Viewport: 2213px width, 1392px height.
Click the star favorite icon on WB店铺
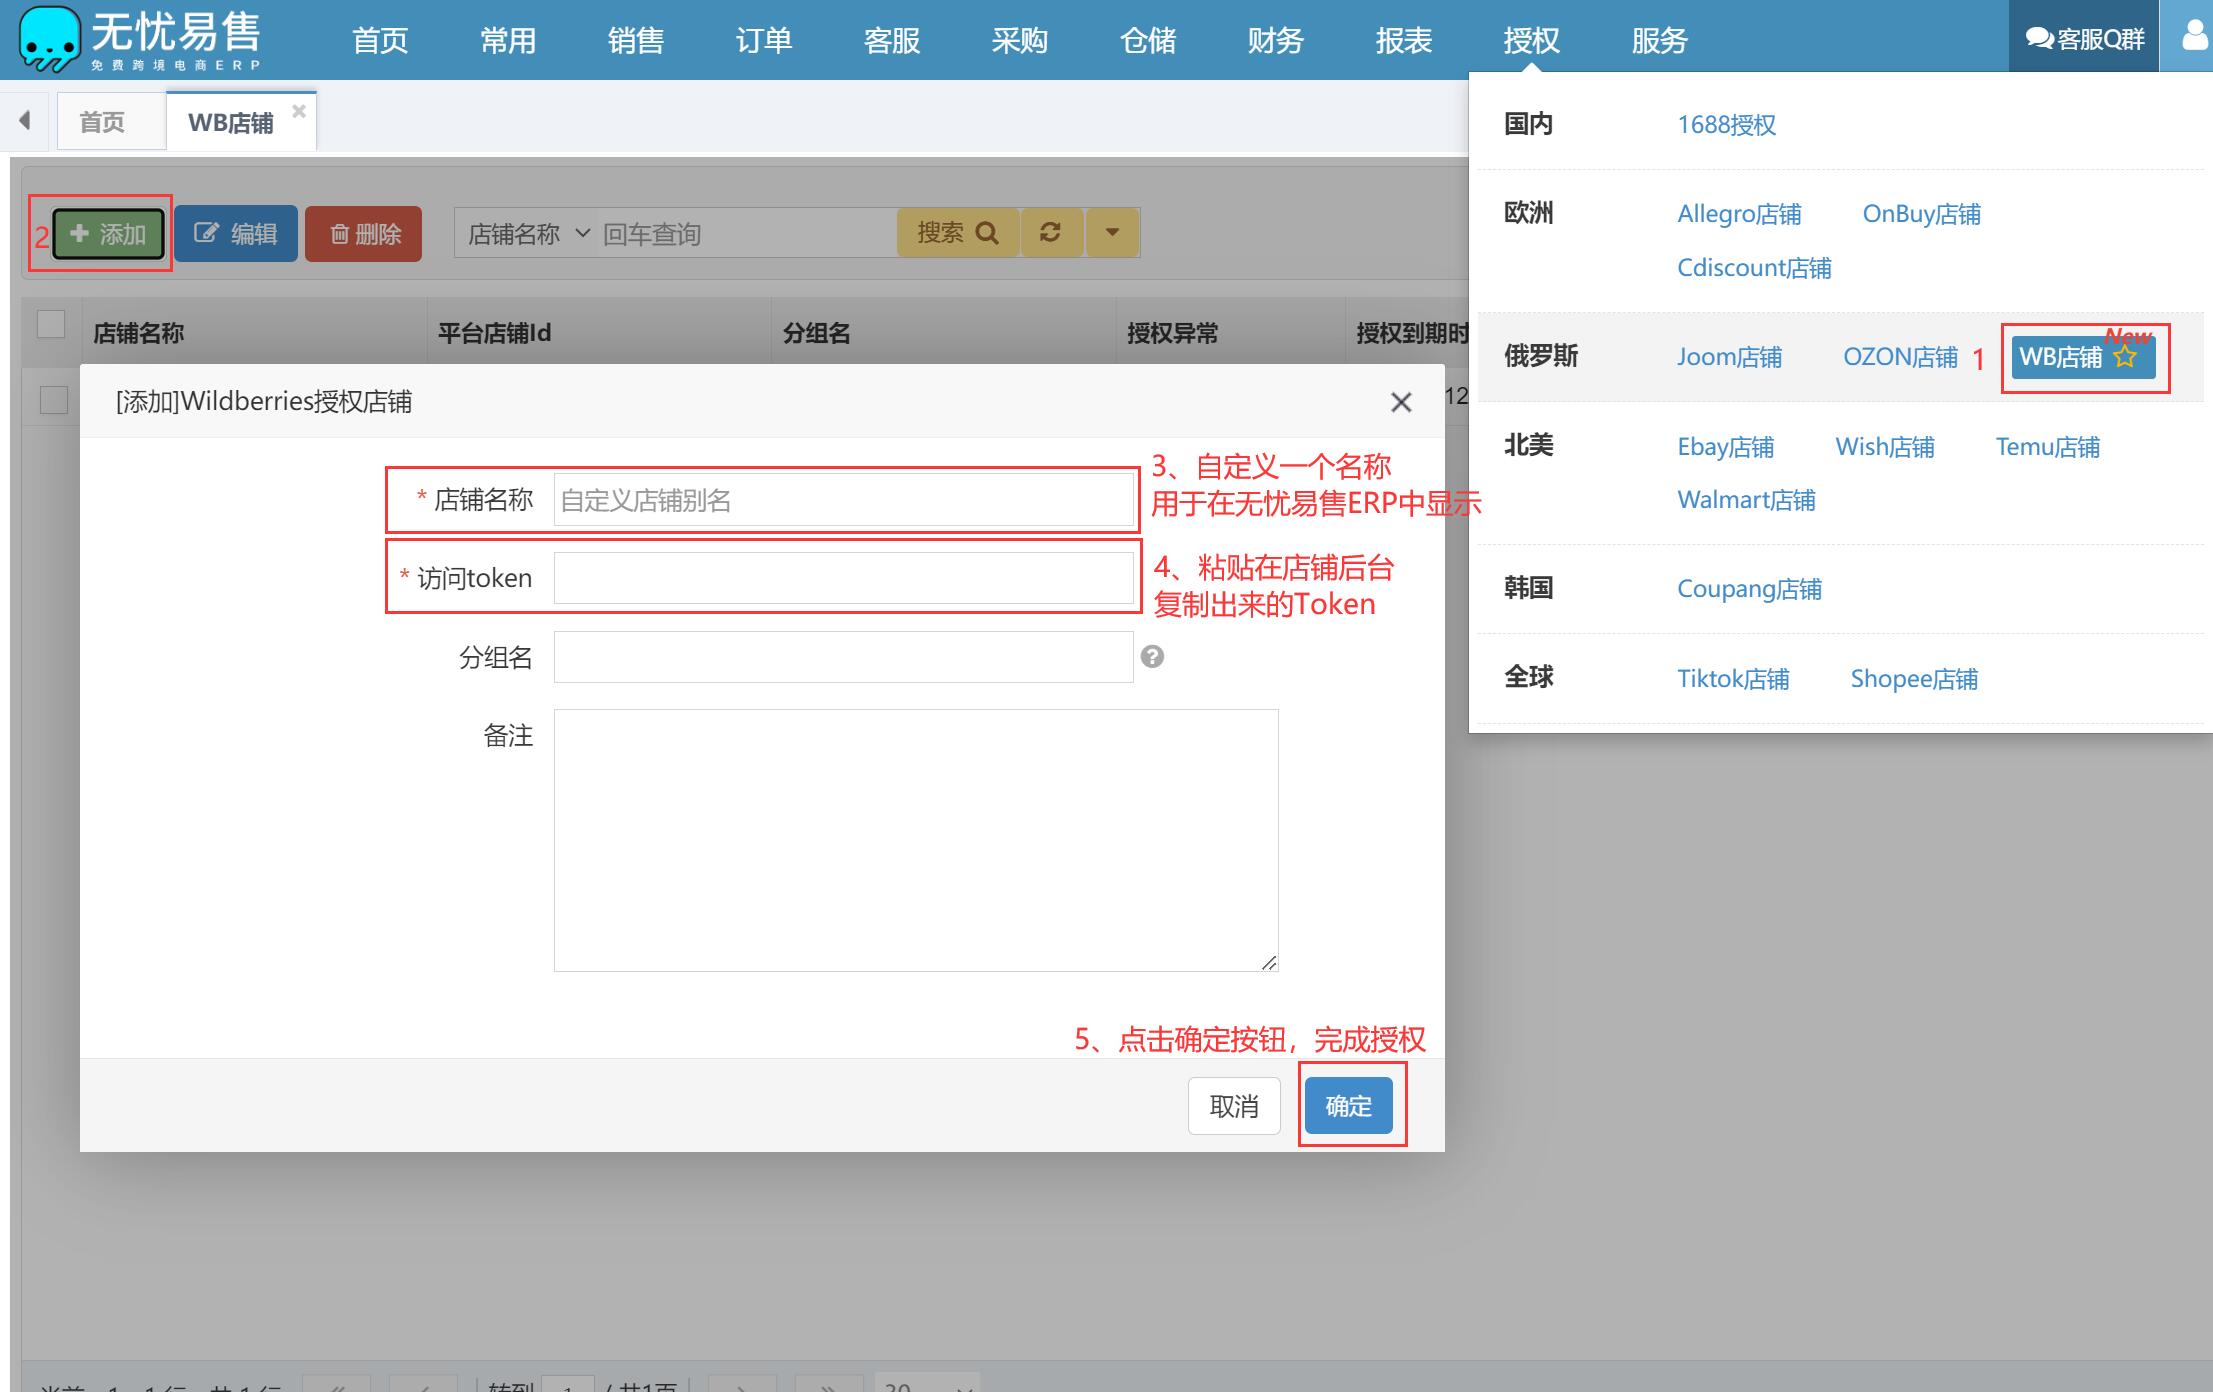(x=2125, y=357)
